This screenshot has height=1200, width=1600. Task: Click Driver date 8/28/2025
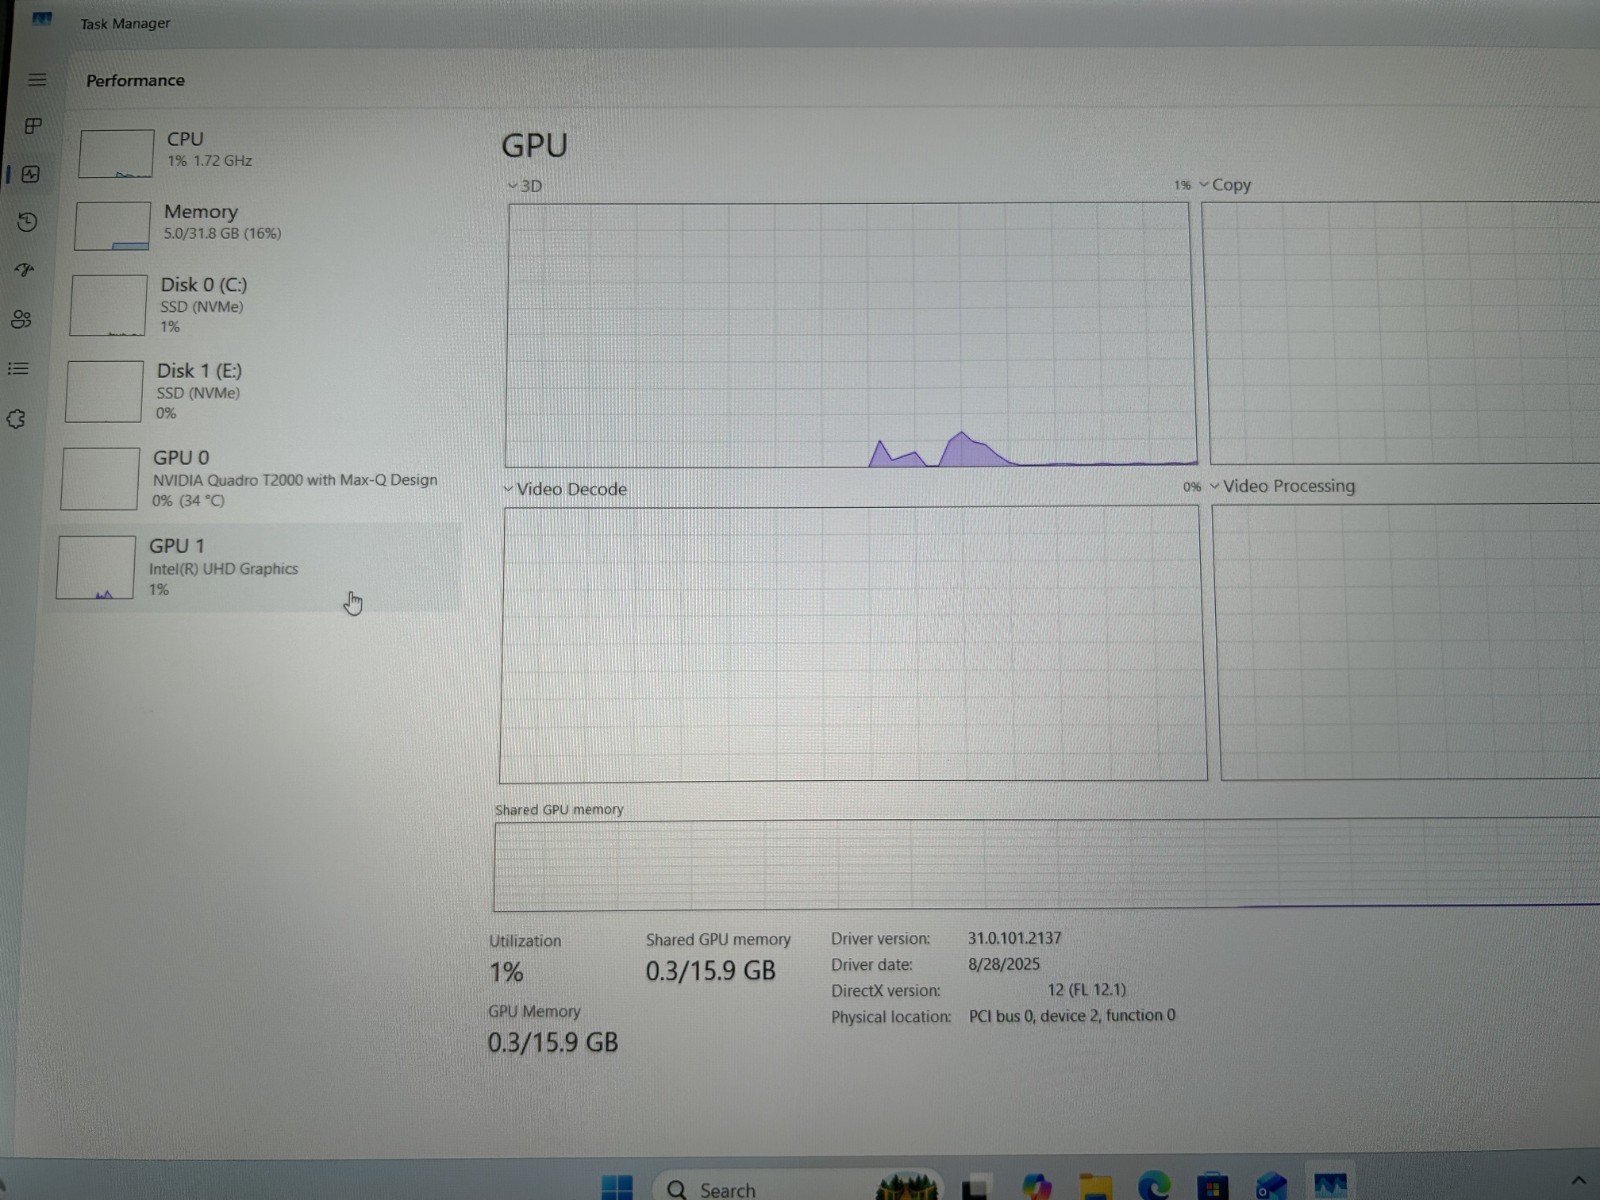tap(1004, 964)
